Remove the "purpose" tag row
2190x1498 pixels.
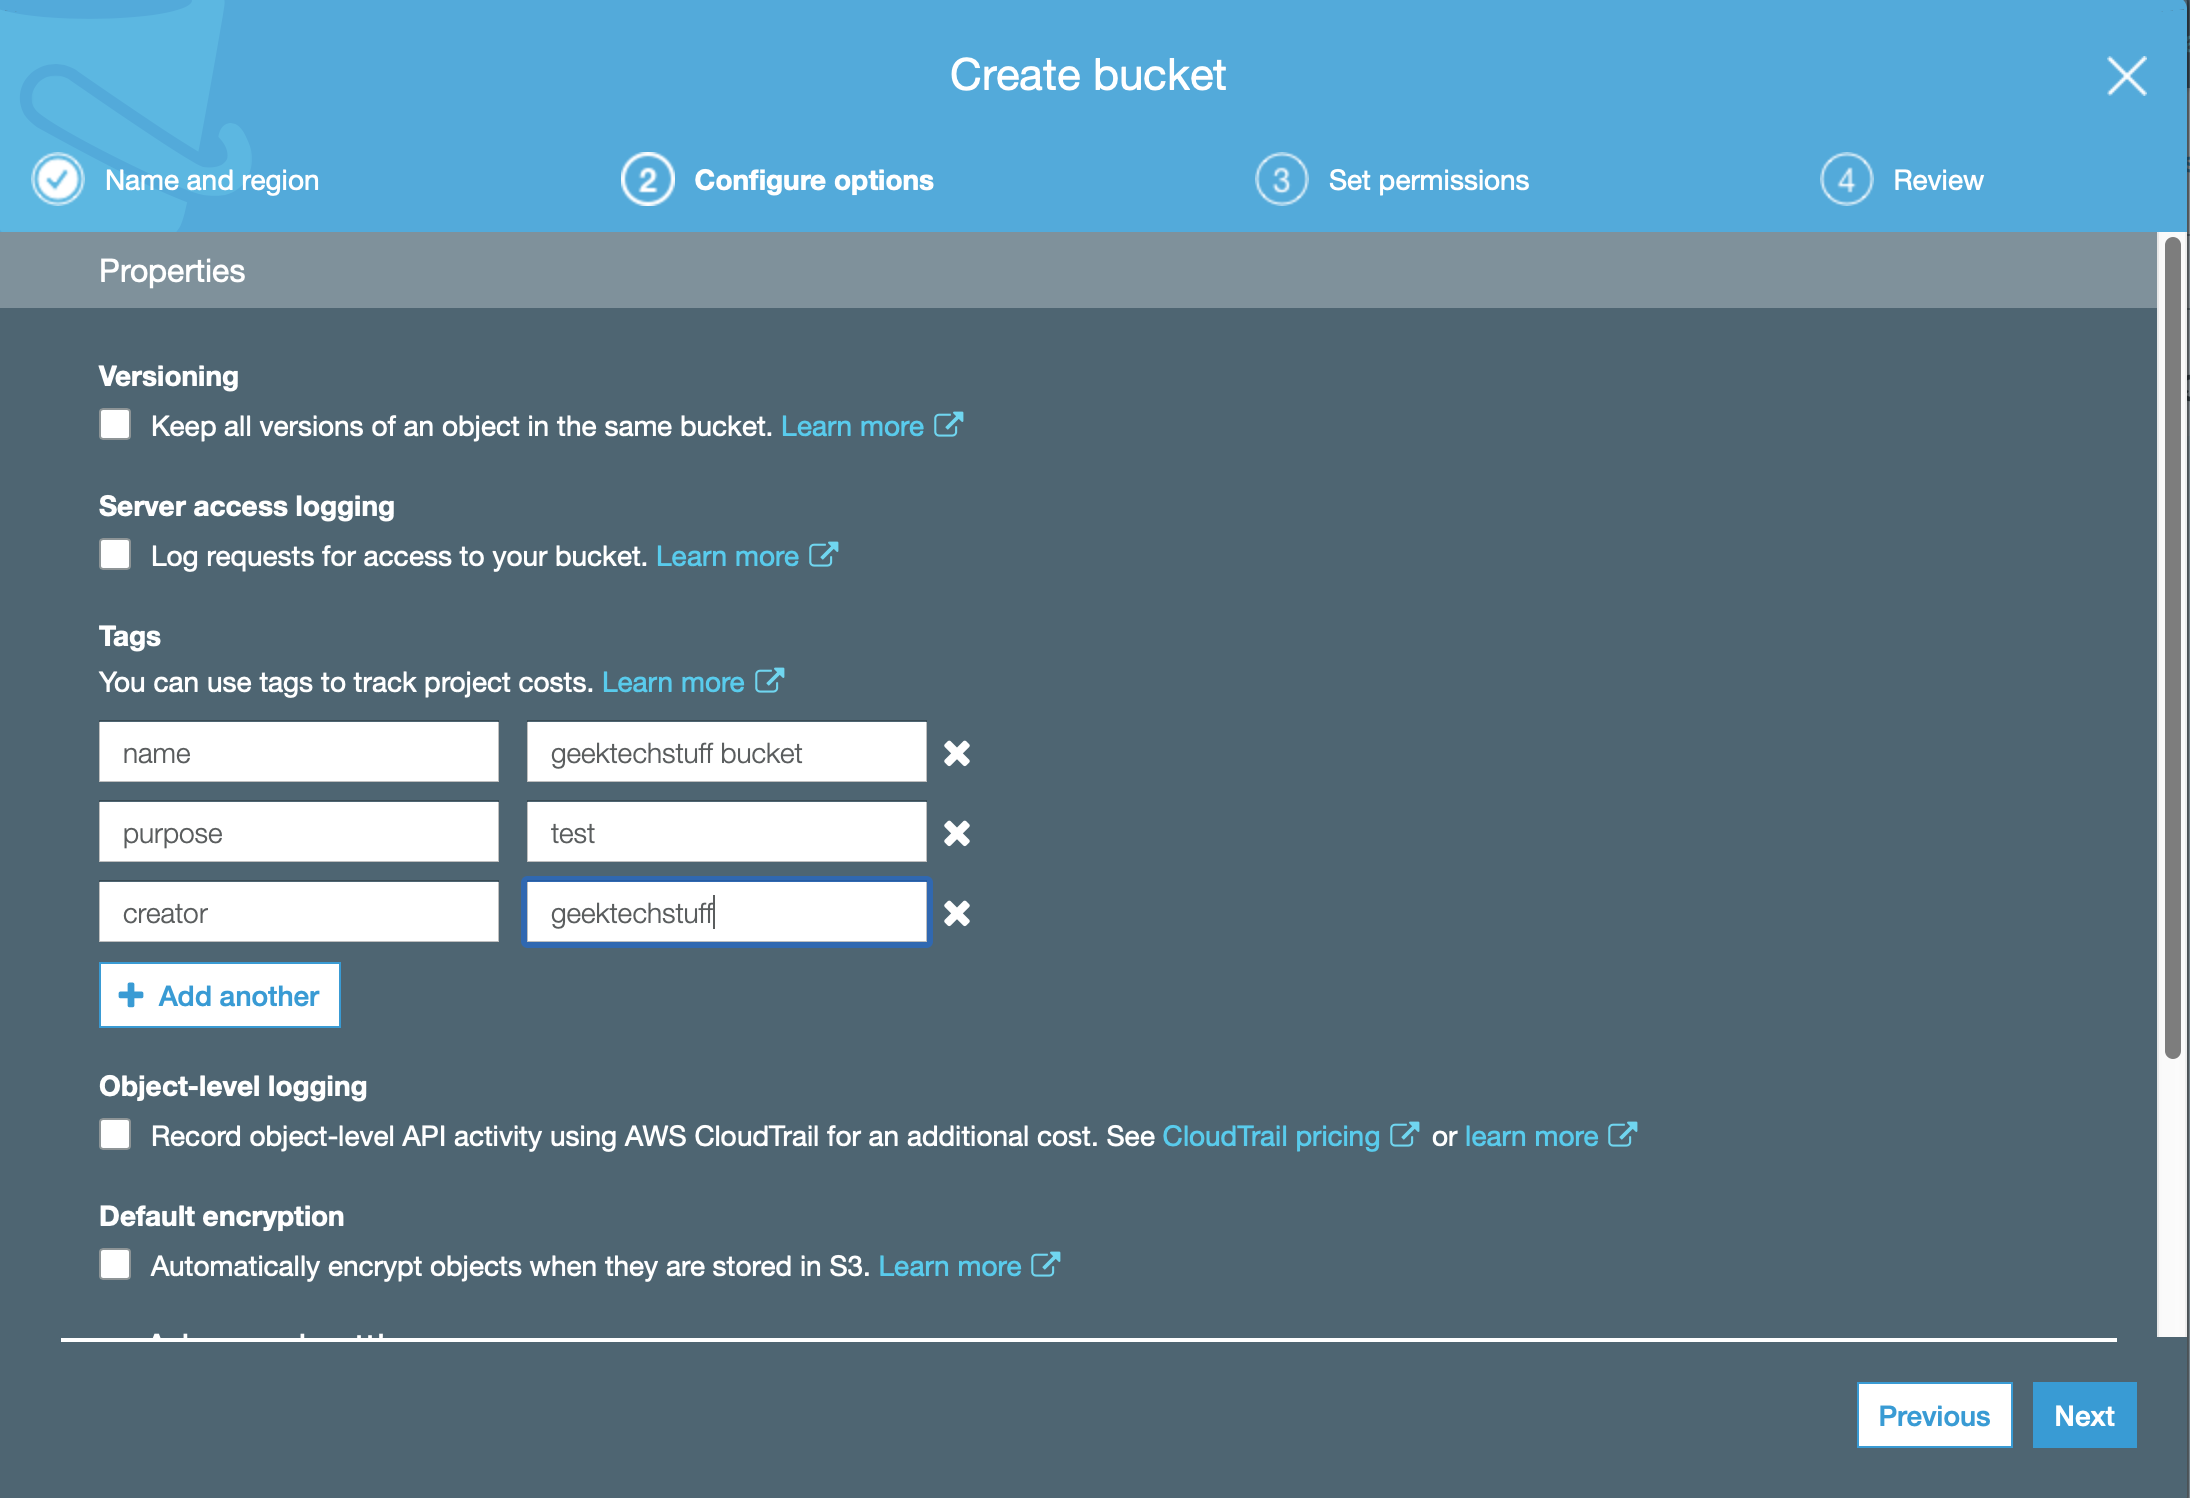coord(956,831)
